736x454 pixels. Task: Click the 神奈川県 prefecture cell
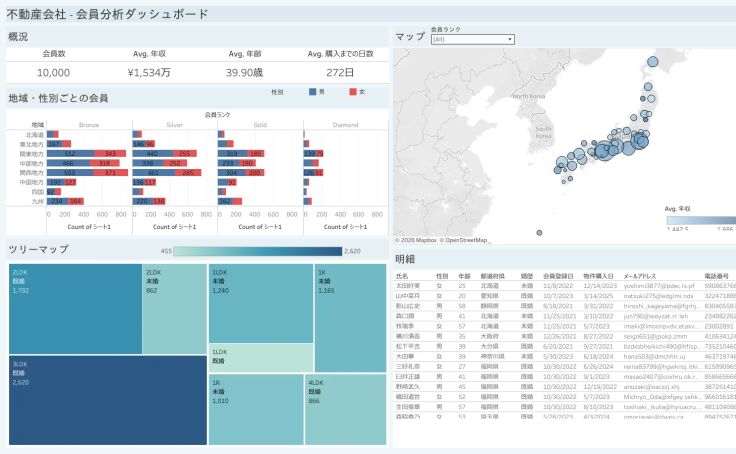[492, 357]
